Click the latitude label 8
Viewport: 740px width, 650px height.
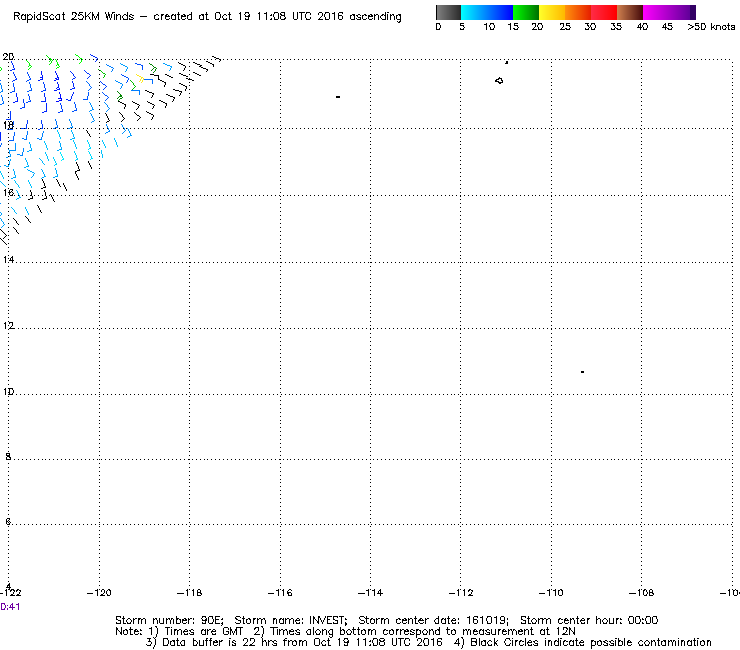8,456
